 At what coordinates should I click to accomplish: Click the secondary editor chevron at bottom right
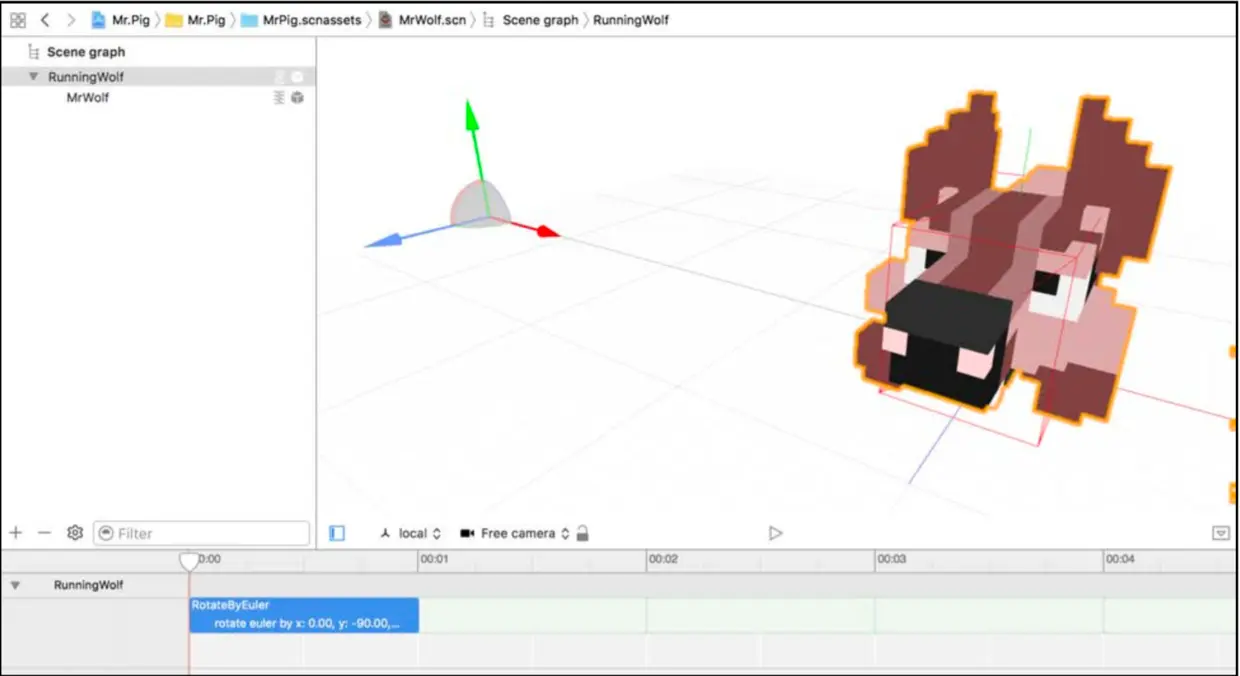(1222, 533)
